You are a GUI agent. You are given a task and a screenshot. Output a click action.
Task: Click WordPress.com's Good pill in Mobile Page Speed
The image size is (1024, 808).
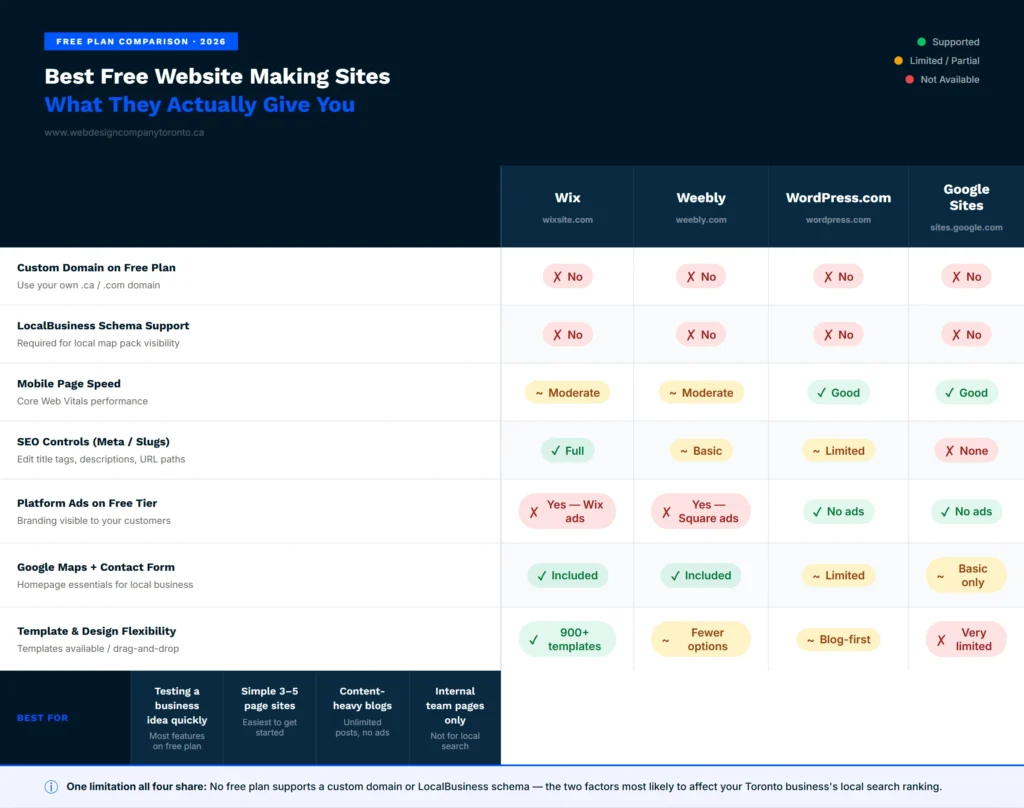click(x=838, y=393)
